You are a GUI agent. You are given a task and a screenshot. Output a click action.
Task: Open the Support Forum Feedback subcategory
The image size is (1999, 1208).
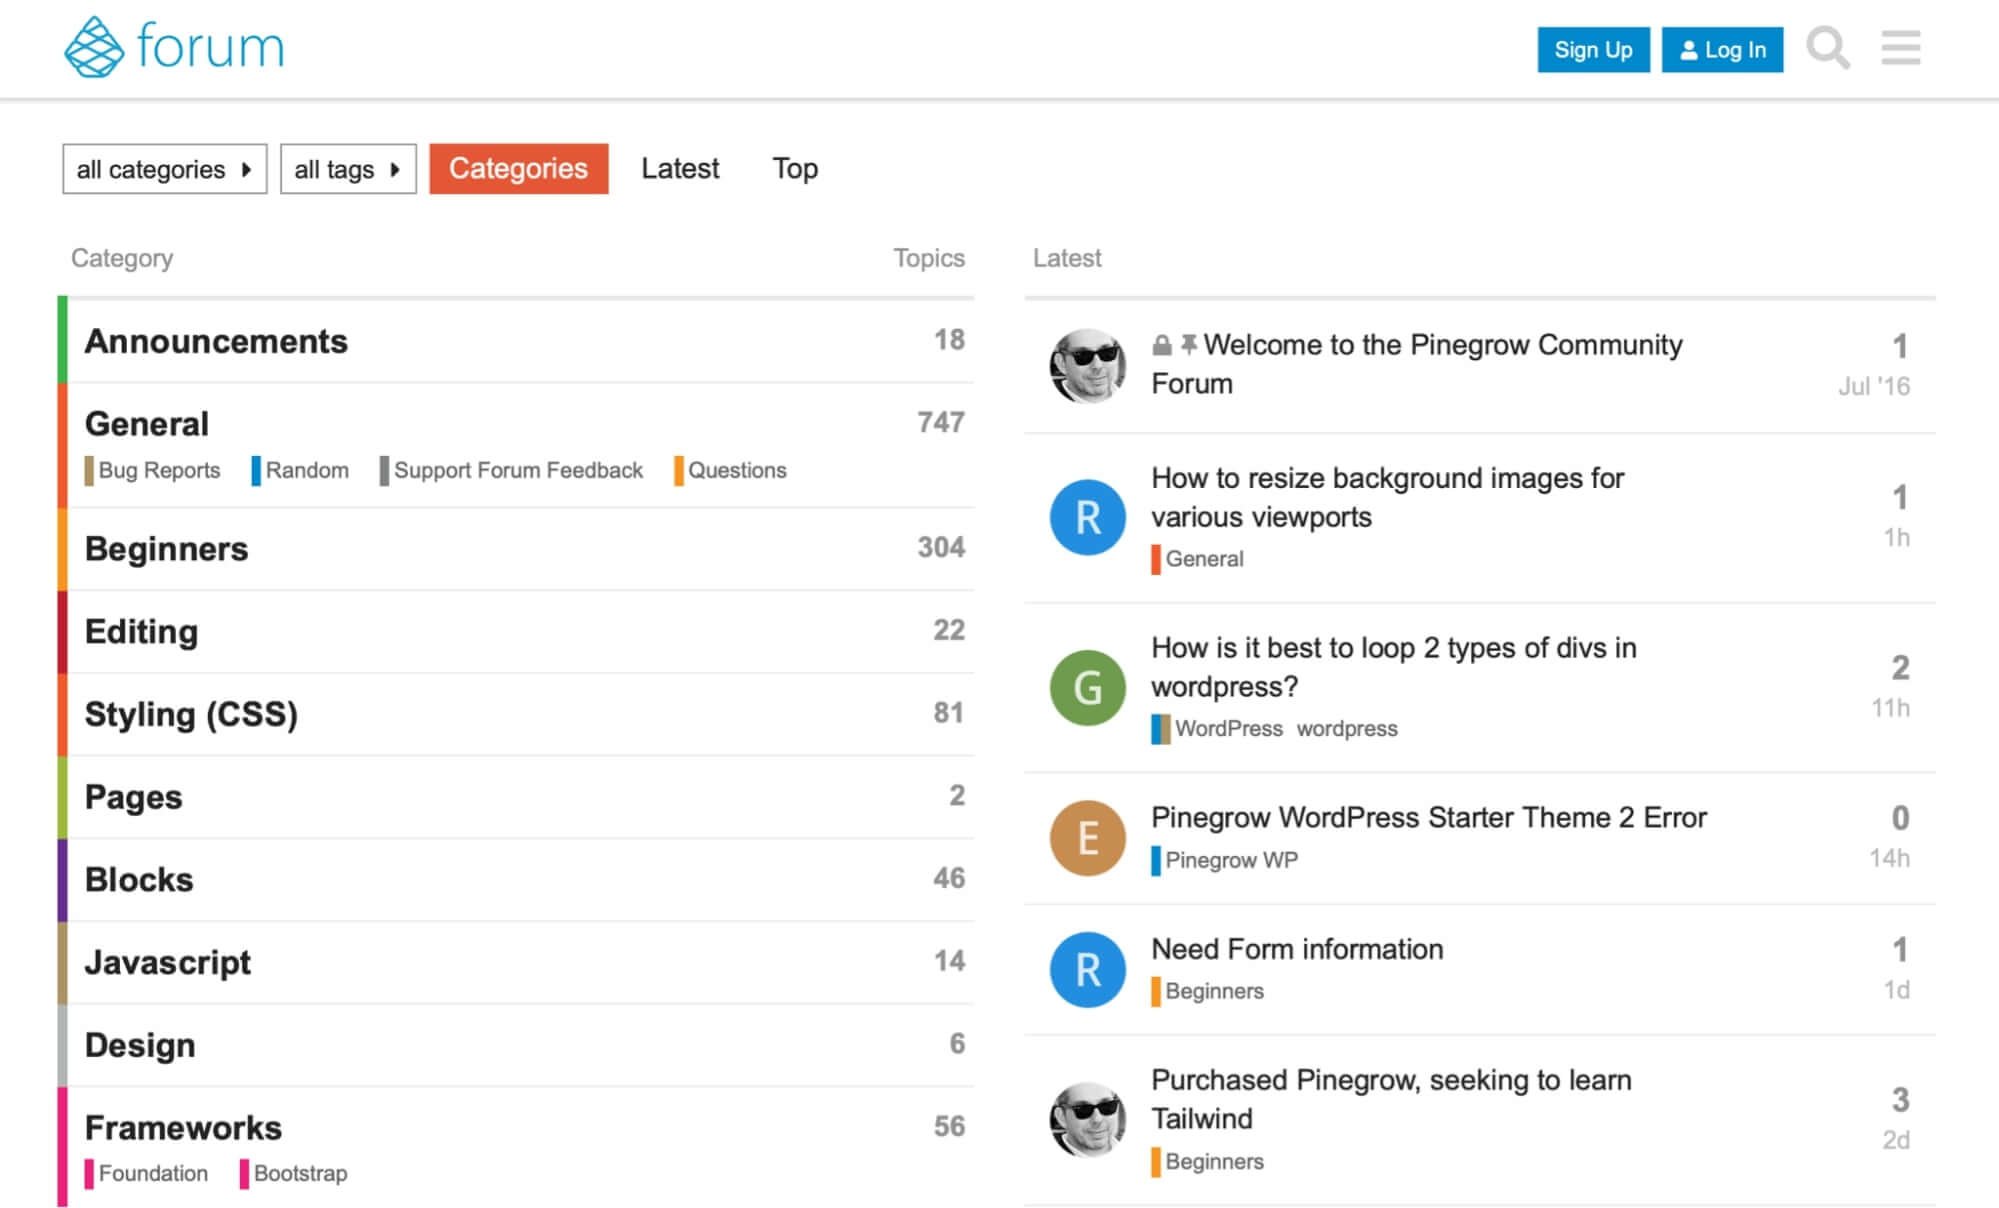tap(512, 470)
